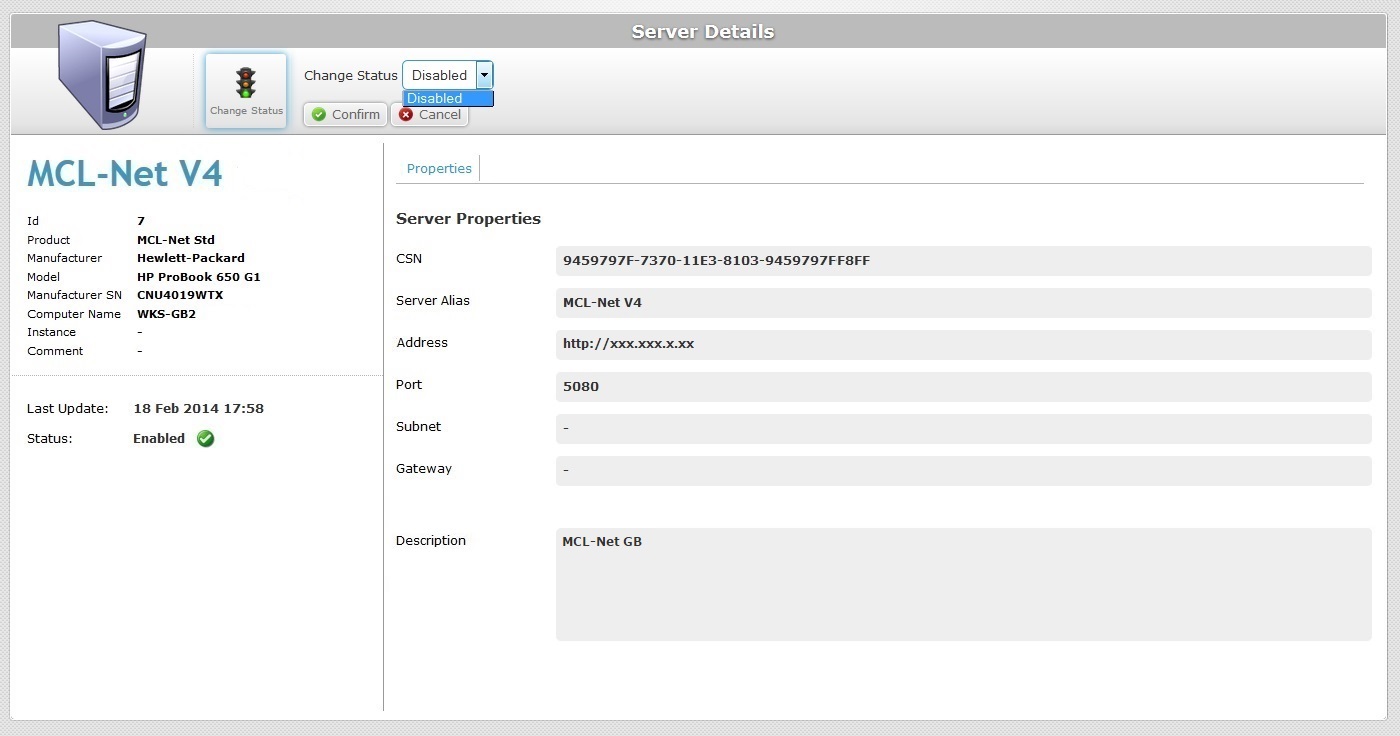Click the Computer Name value WKS-GB2
1400x736 pixels.
166,314
